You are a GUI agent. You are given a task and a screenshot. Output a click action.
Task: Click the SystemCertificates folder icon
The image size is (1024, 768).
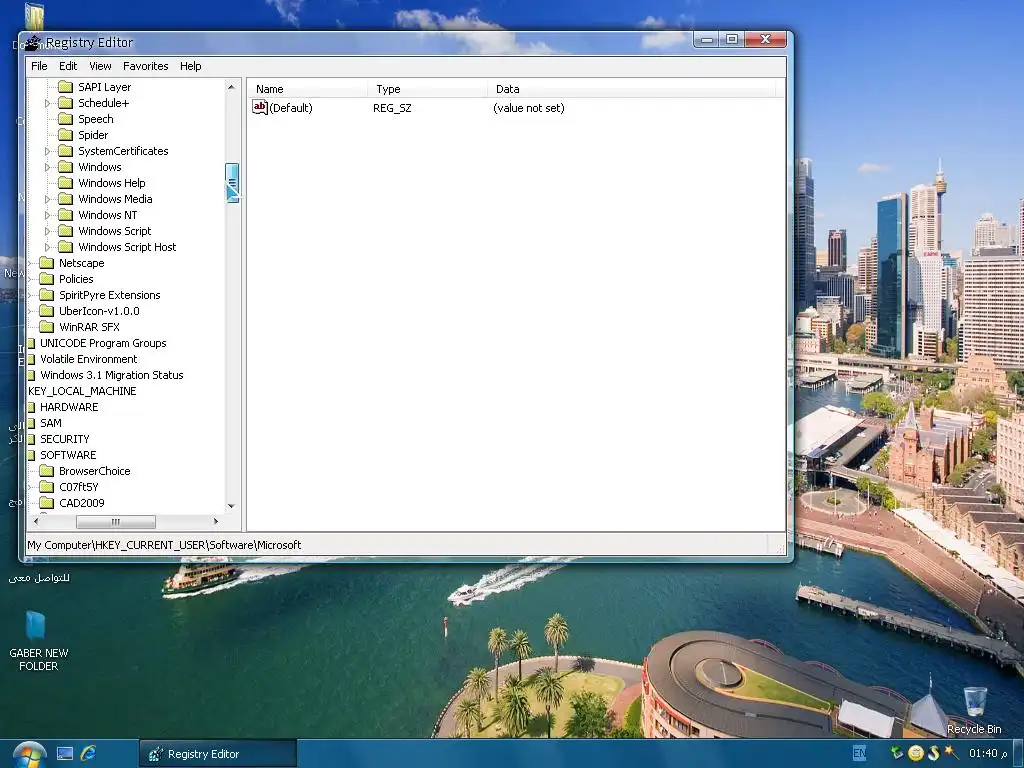click(65, 151)
